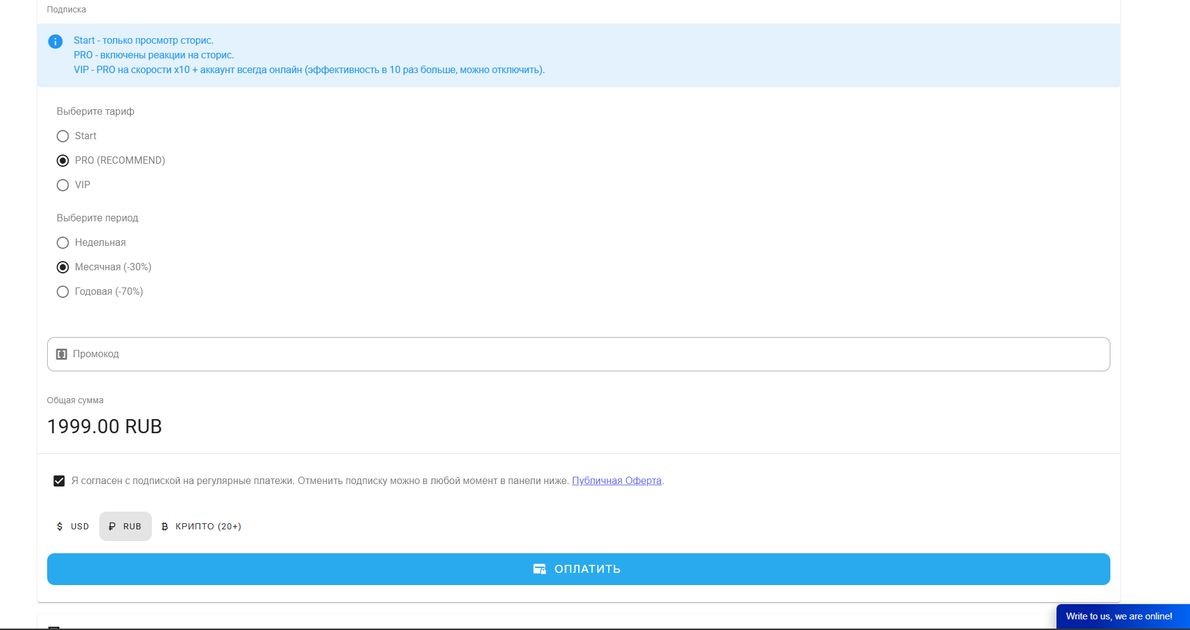Screen dimensions: 1190x630
Task: Click the dollar sign icon for USD
Action: (60, 527)
